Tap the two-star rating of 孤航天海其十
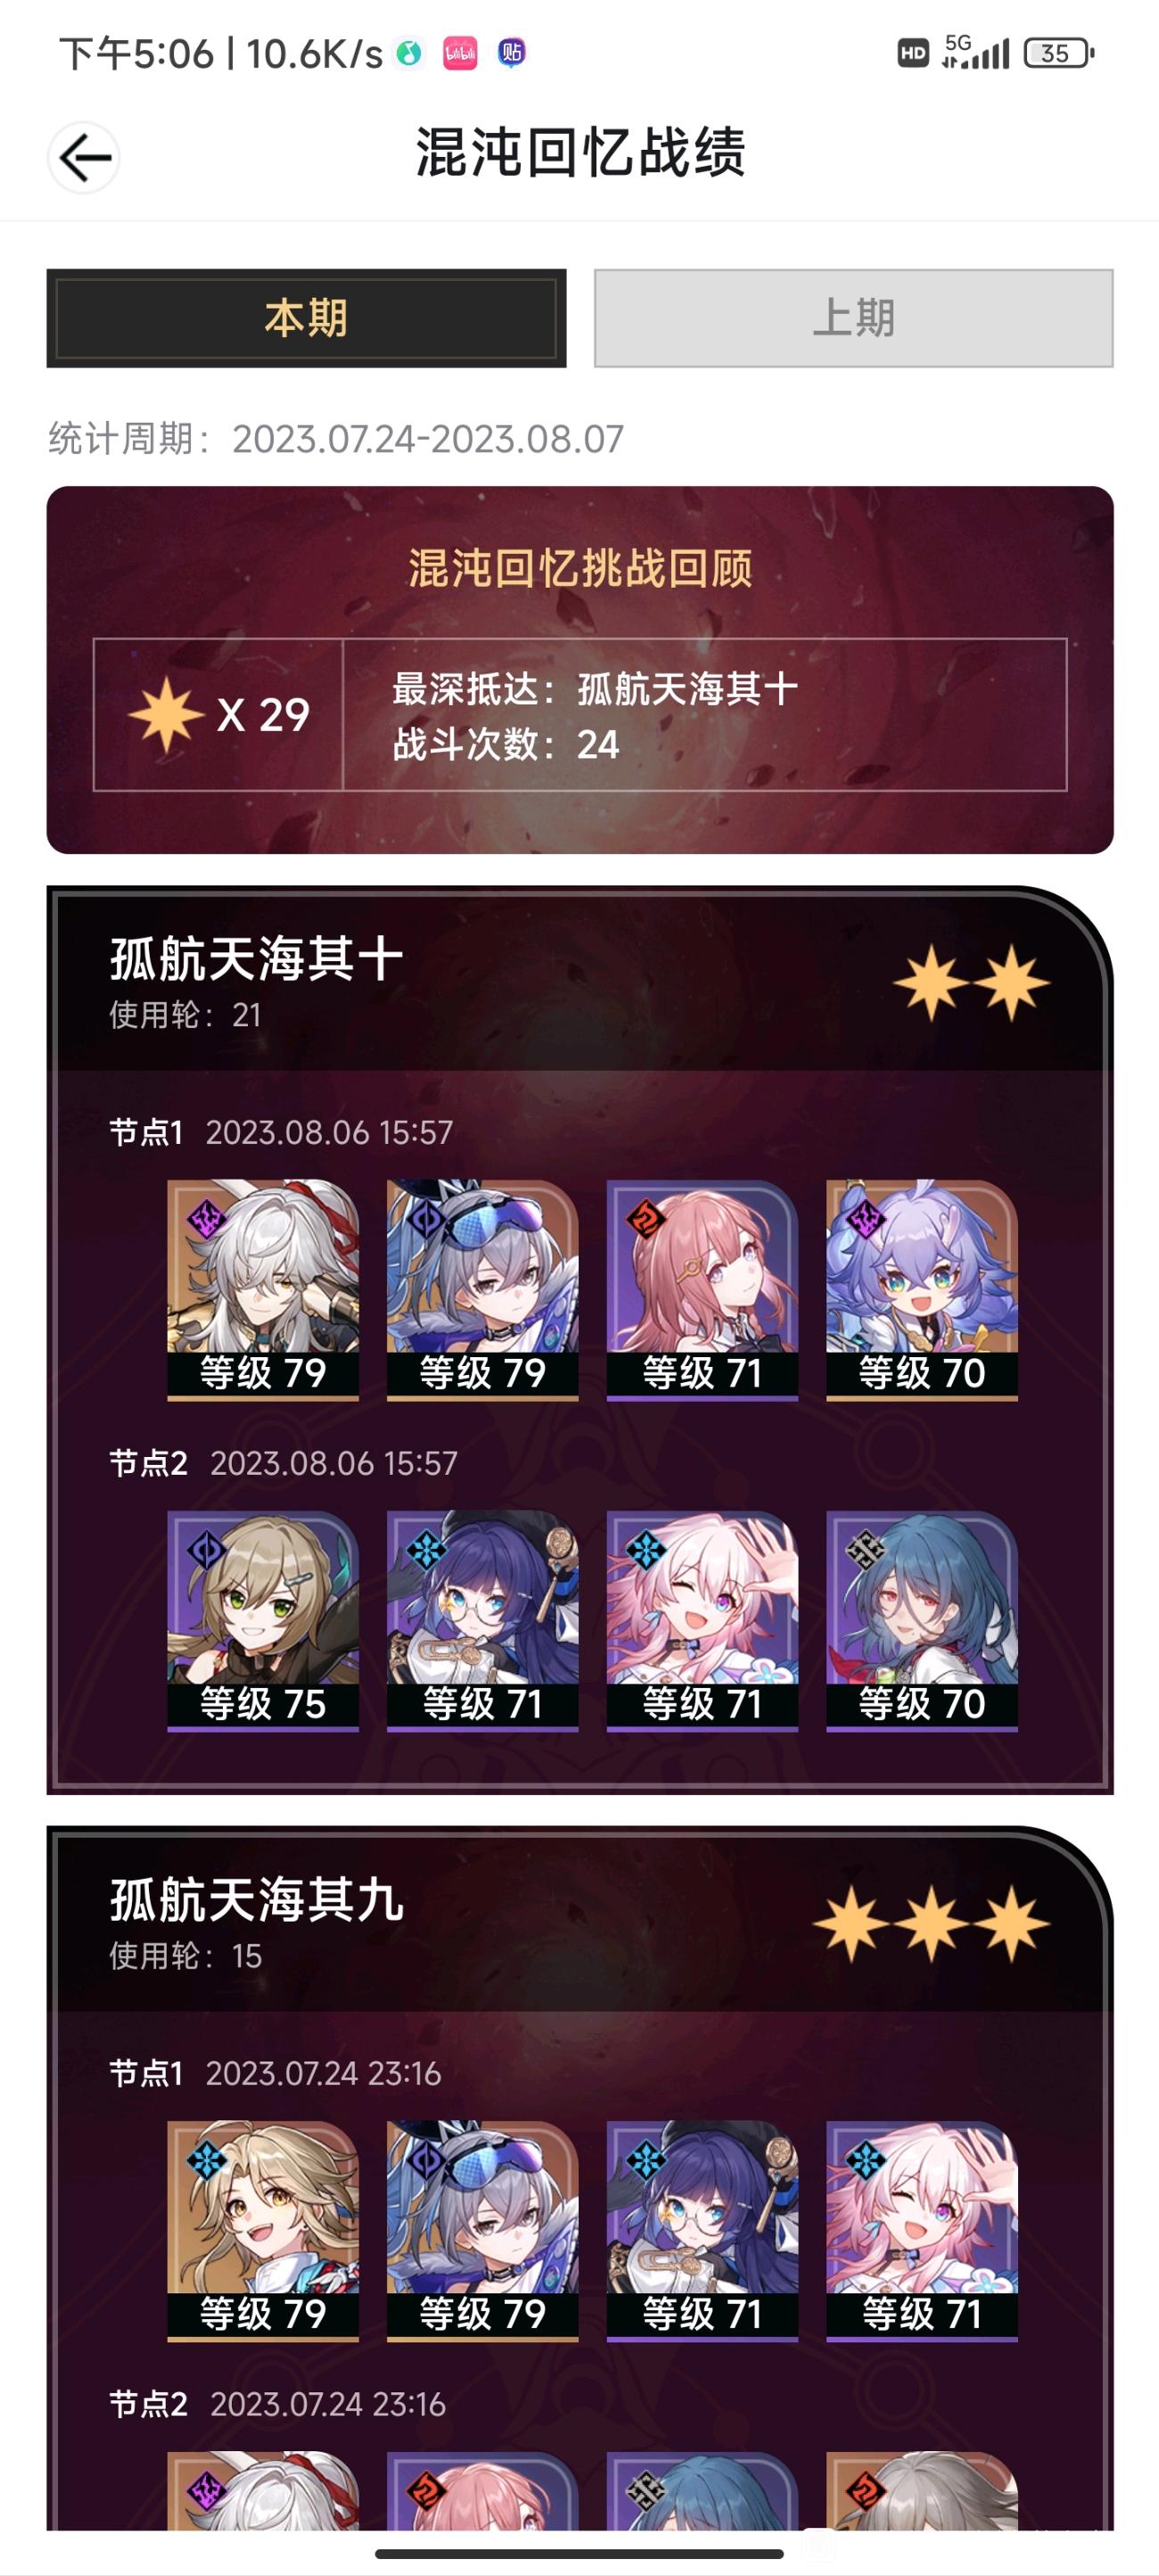The image size is (1159, 2576). 971,982
